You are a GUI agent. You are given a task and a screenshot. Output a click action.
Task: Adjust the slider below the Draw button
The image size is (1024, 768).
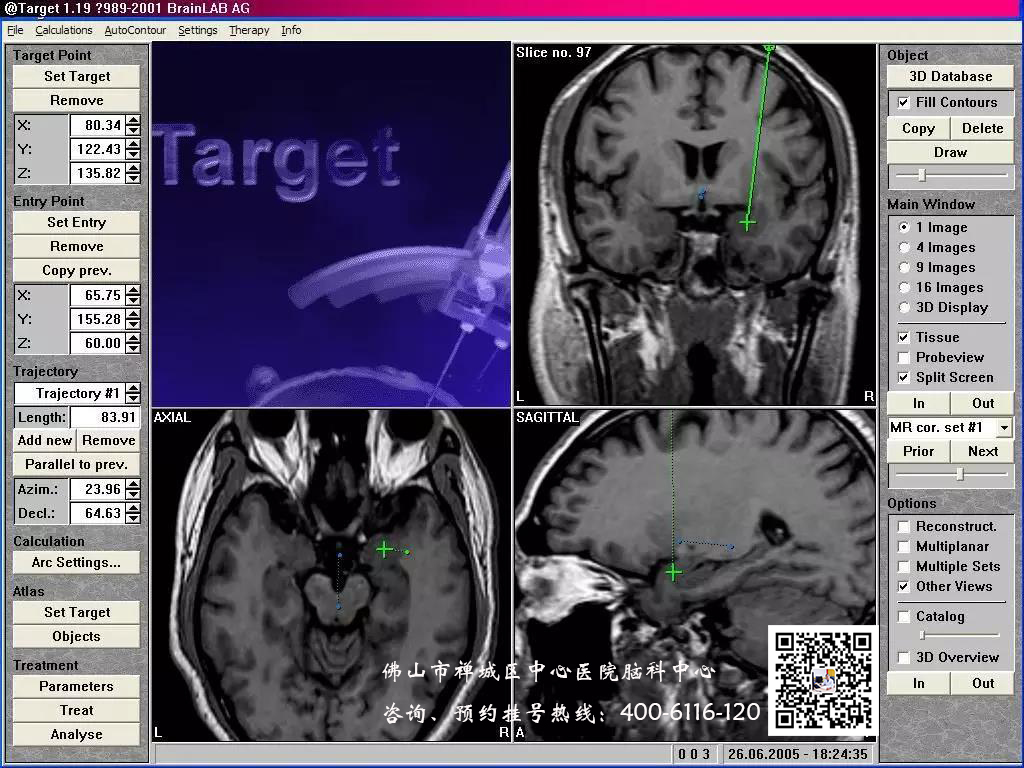point(922,176)
